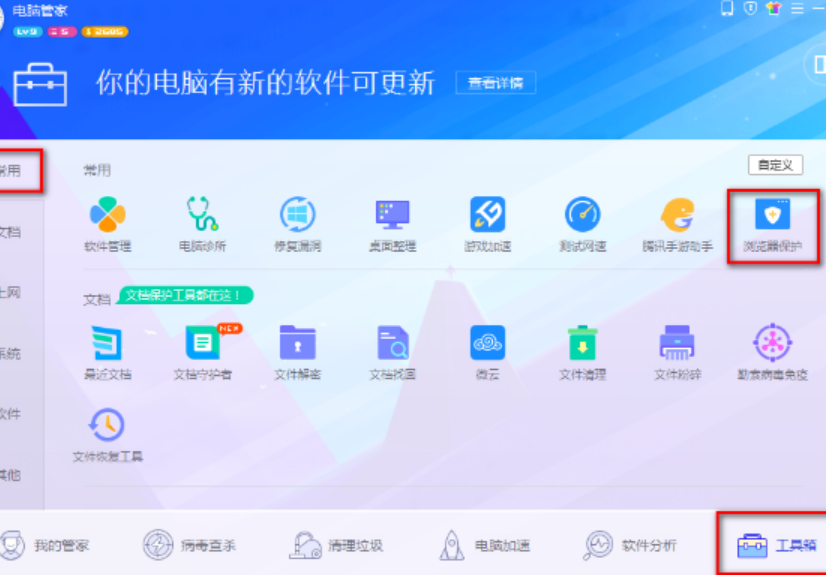
Task: Click the gold coins badge
Action: pos(104,32)
